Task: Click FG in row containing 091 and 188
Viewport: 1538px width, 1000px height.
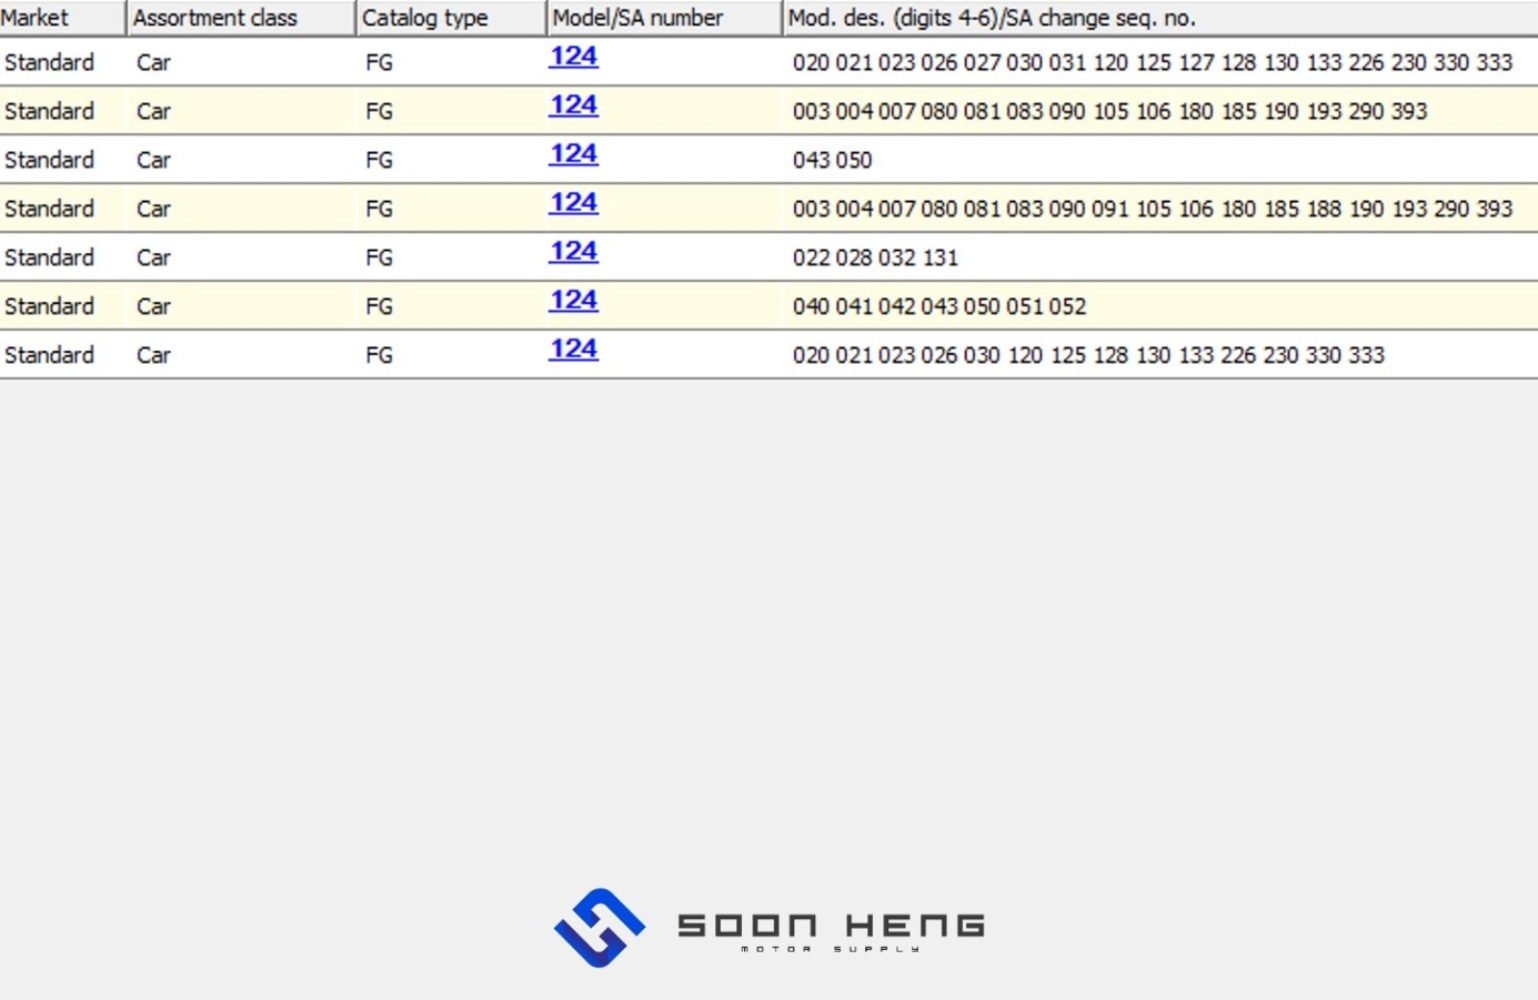Action: click(x=379, y=209)
